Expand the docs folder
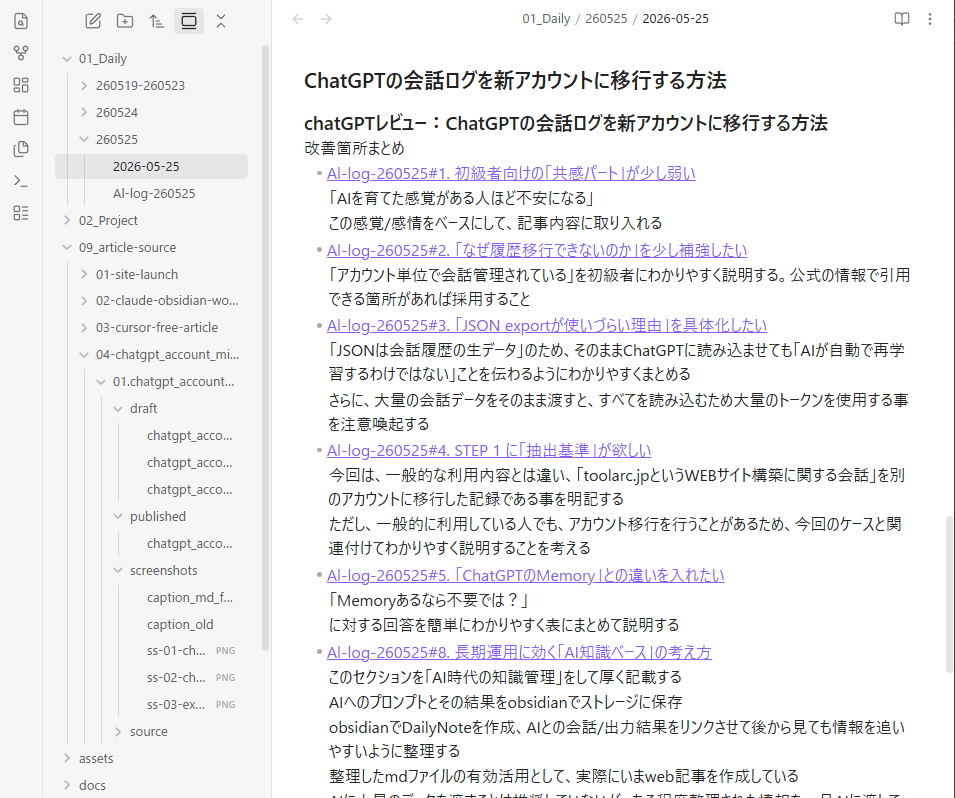 coord(67,785)
